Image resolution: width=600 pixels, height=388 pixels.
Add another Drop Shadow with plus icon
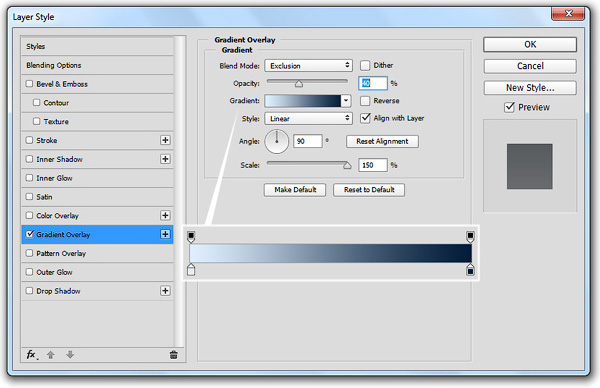(x=165, y=291)
